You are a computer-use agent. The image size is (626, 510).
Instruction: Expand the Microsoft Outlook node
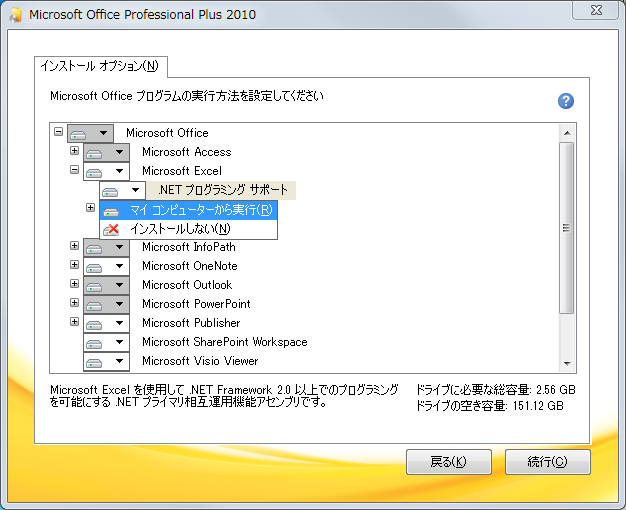74,284
